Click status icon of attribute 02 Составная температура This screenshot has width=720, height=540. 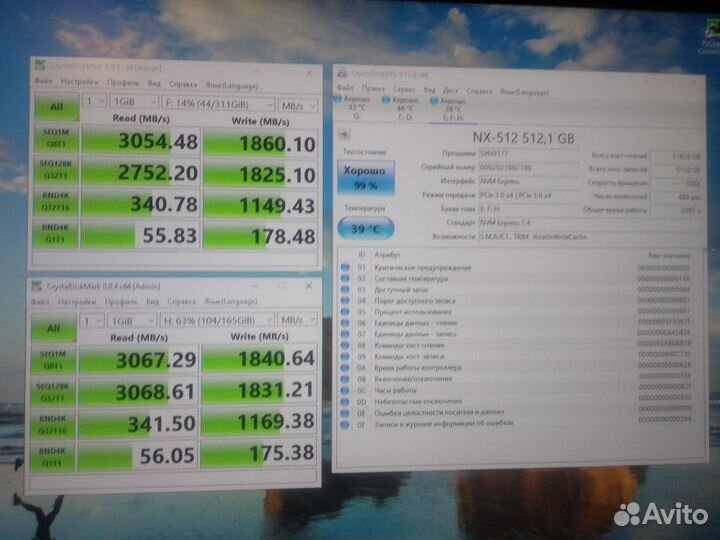345,278
